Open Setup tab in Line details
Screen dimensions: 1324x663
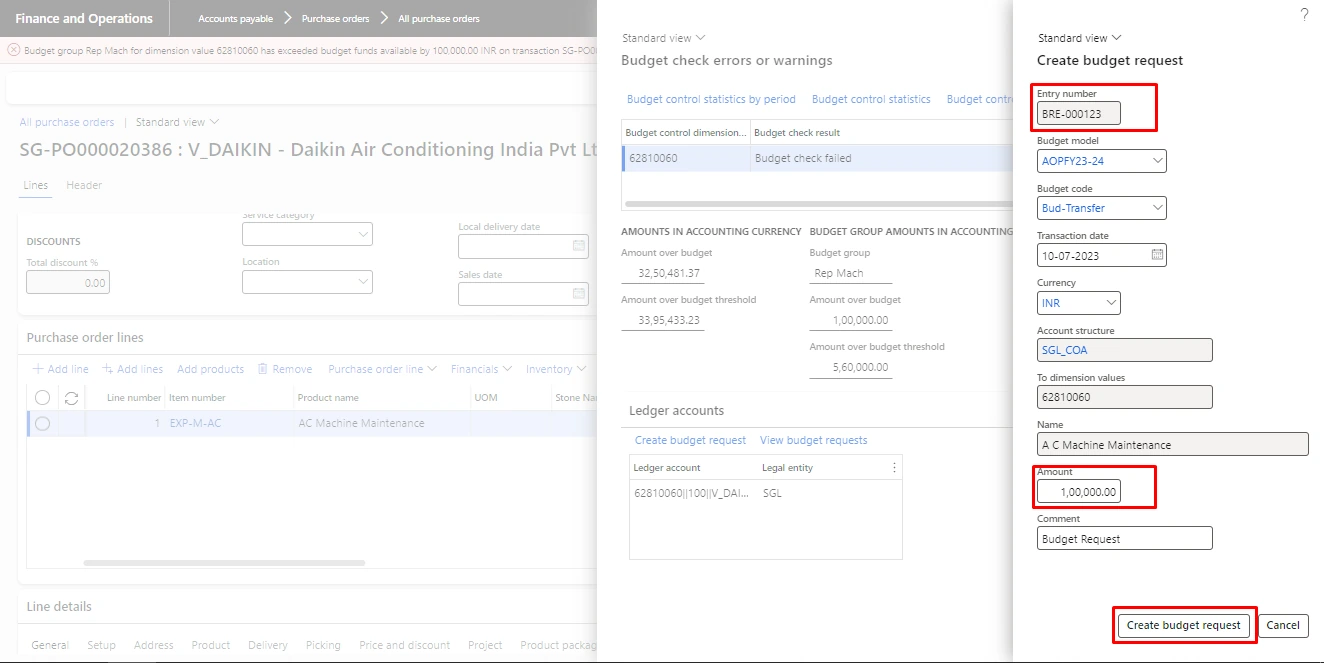101,645
